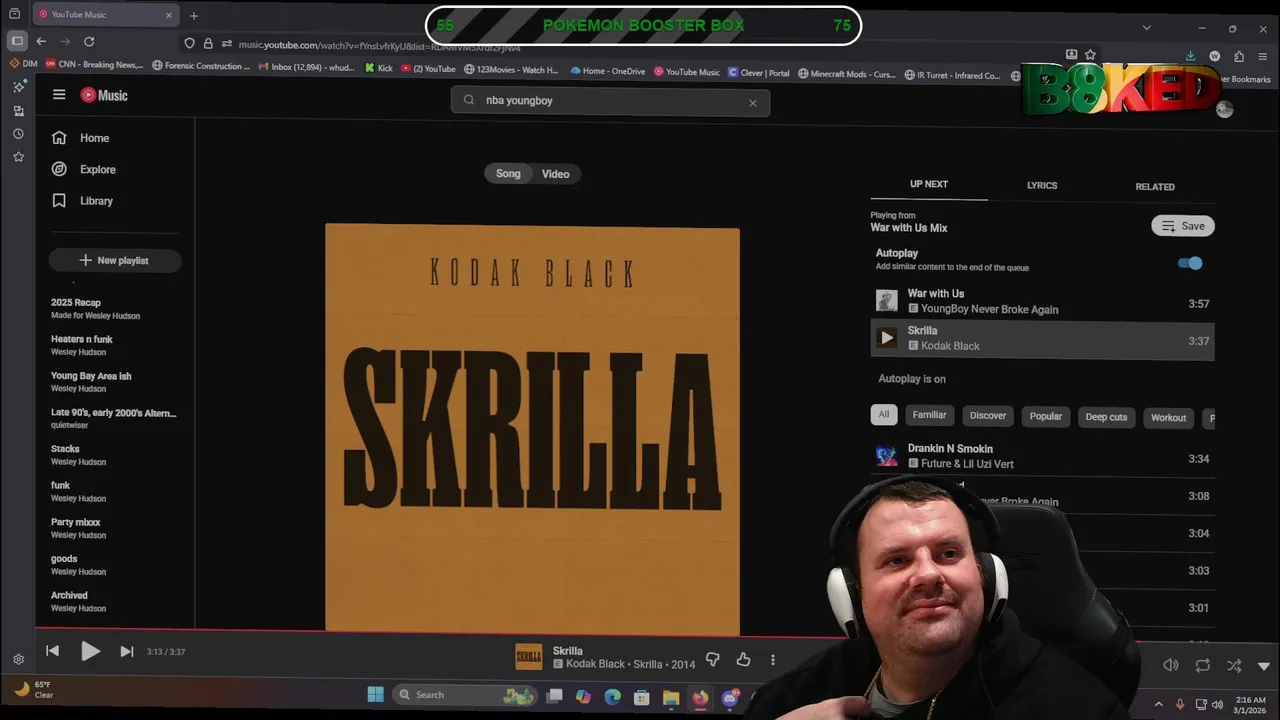The width and height of the screenshot is (1280, 720).
Task: Open the browser downloads panel
Action: [x=1190, y=56]
